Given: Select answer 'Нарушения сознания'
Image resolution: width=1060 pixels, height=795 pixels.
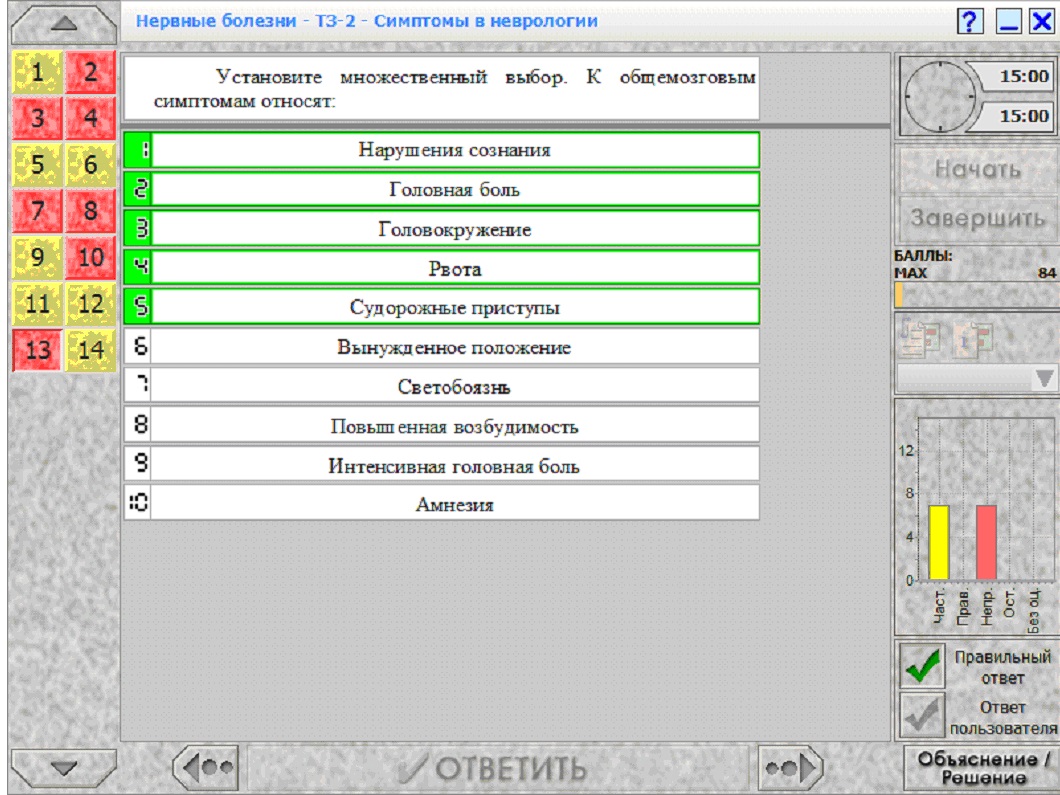Looking at the screenshot, I should tap(441, 150).
